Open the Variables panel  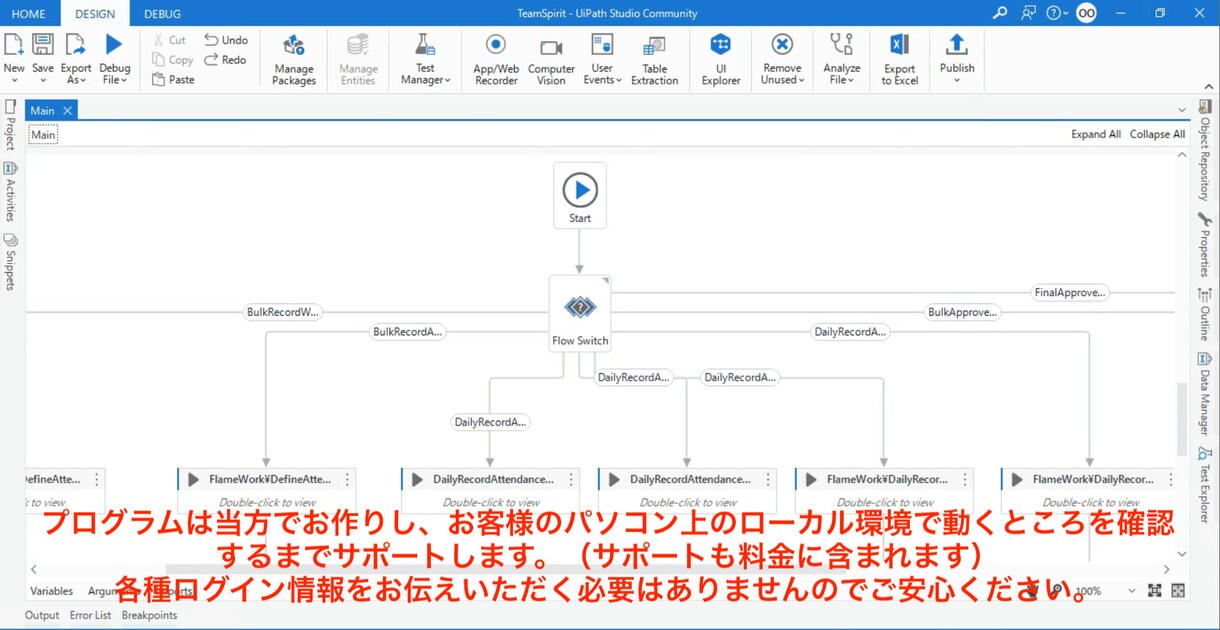(51, 591)
